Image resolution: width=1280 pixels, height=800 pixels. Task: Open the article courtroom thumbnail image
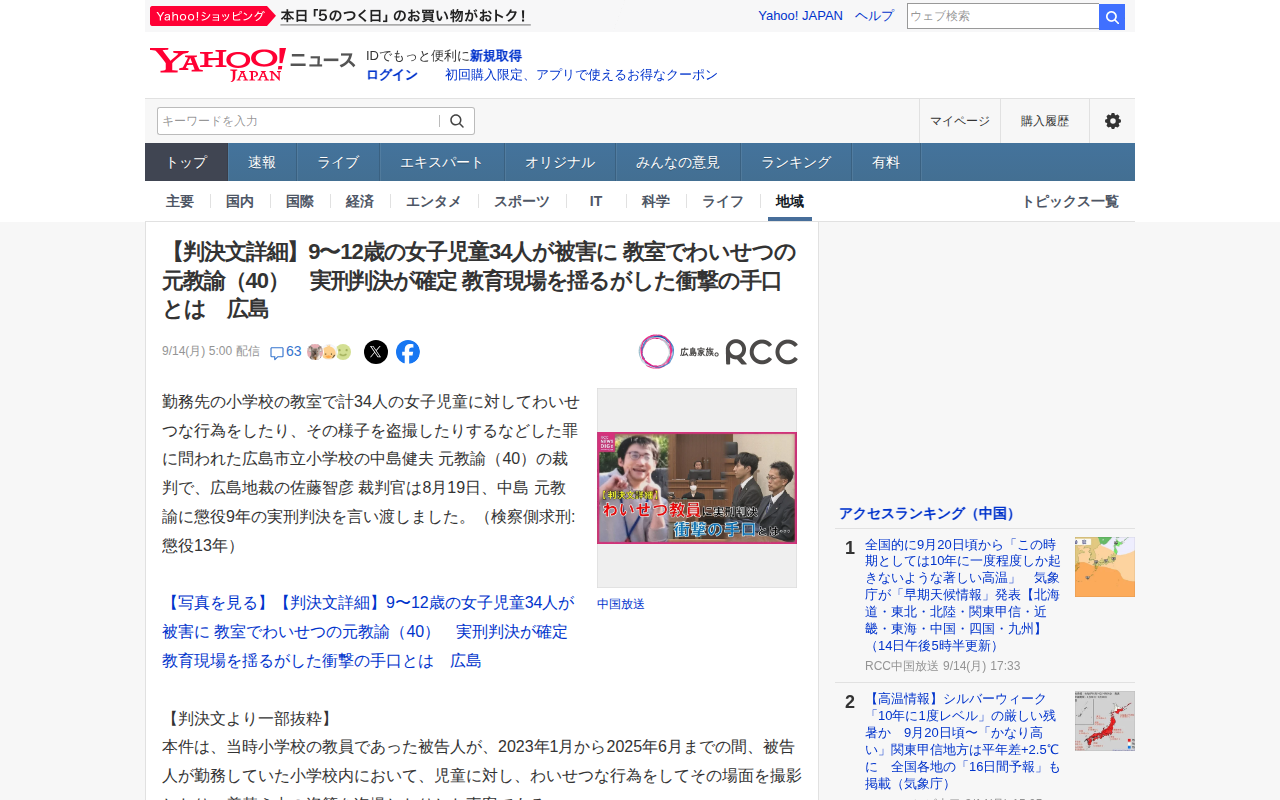tap(697, 488)
